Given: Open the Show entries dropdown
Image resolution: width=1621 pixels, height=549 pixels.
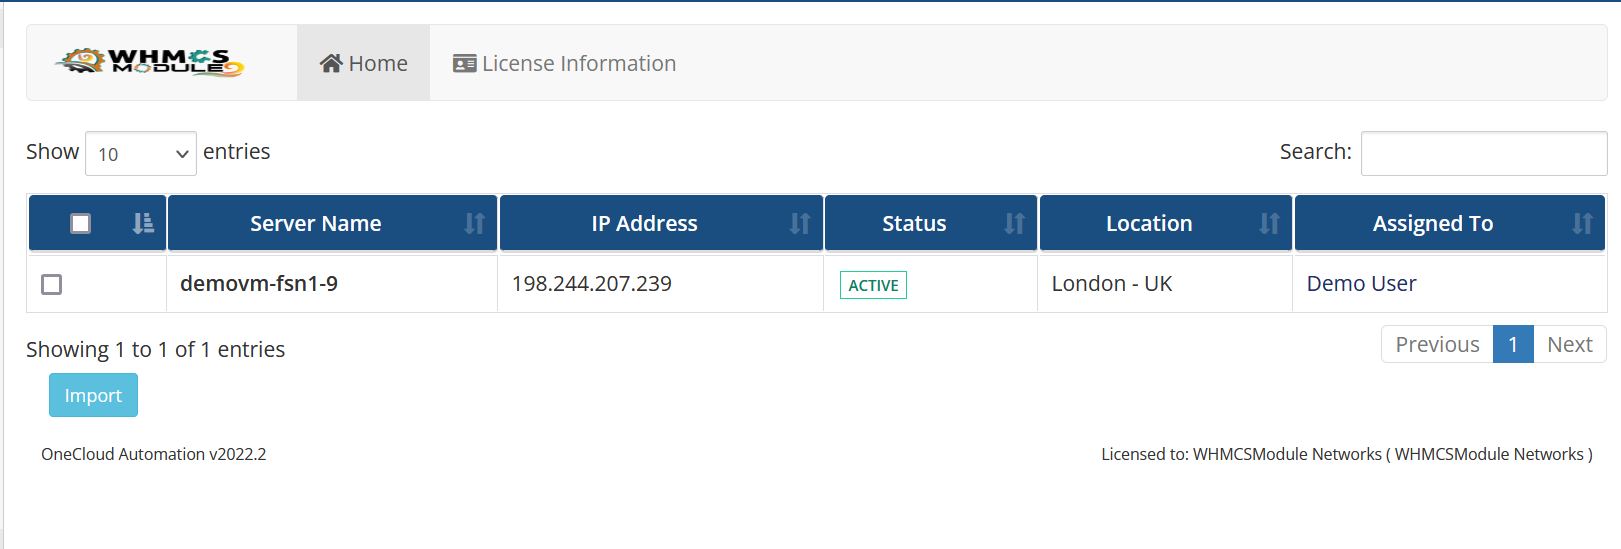Looking at the screenshot, I should pos(141,153).
